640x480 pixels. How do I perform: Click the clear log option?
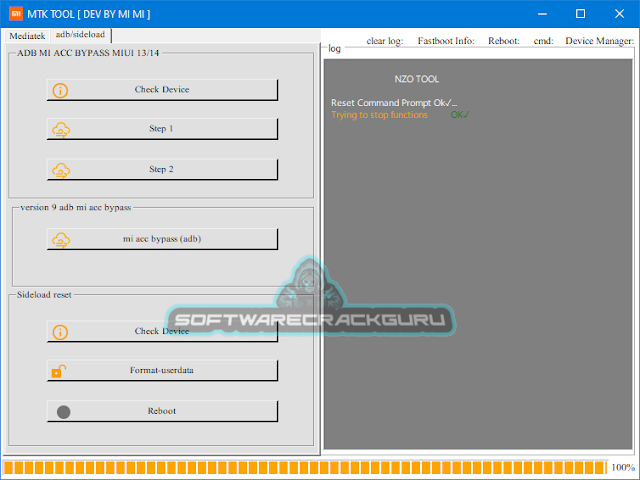point(384,41)
